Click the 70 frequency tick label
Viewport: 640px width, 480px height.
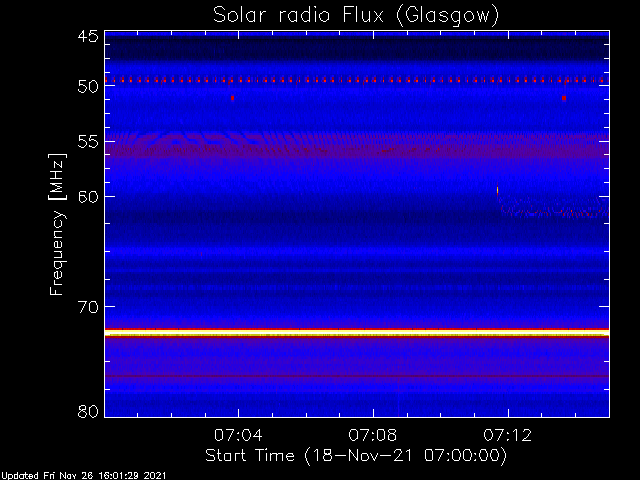pos(88,307)
